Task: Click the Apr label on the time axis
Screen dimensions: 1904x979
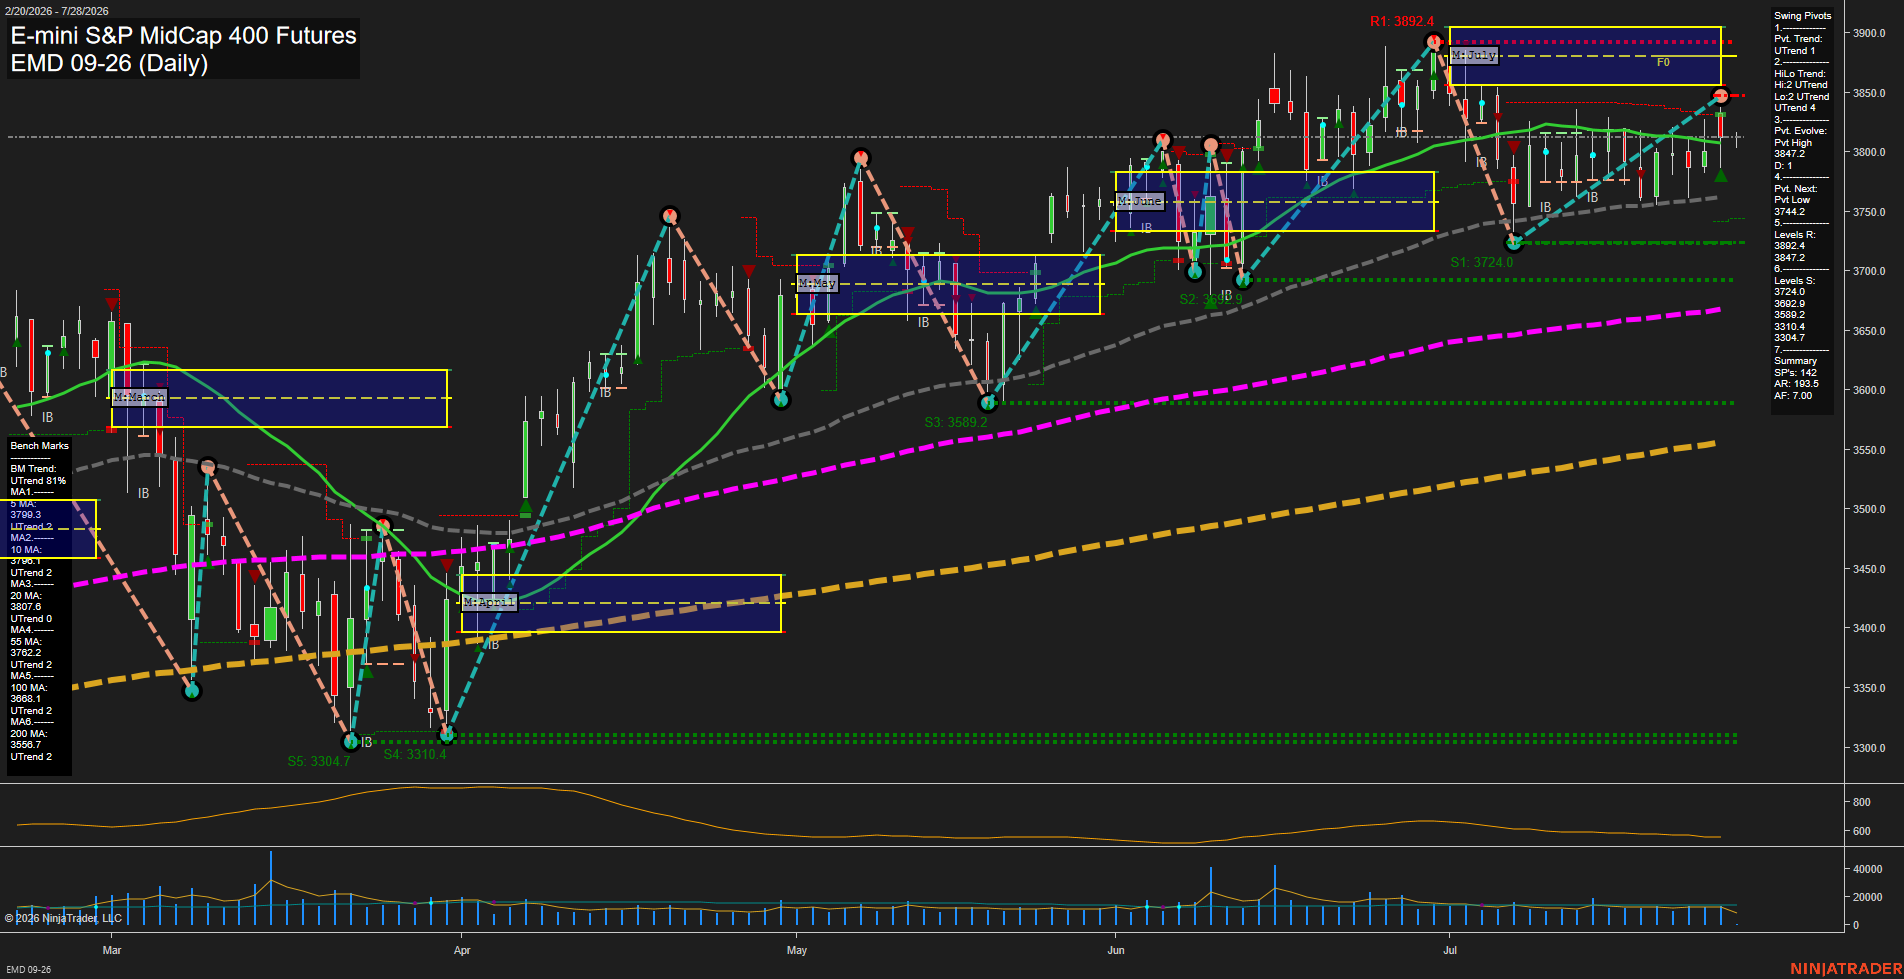Action: (x=462, y=950)
